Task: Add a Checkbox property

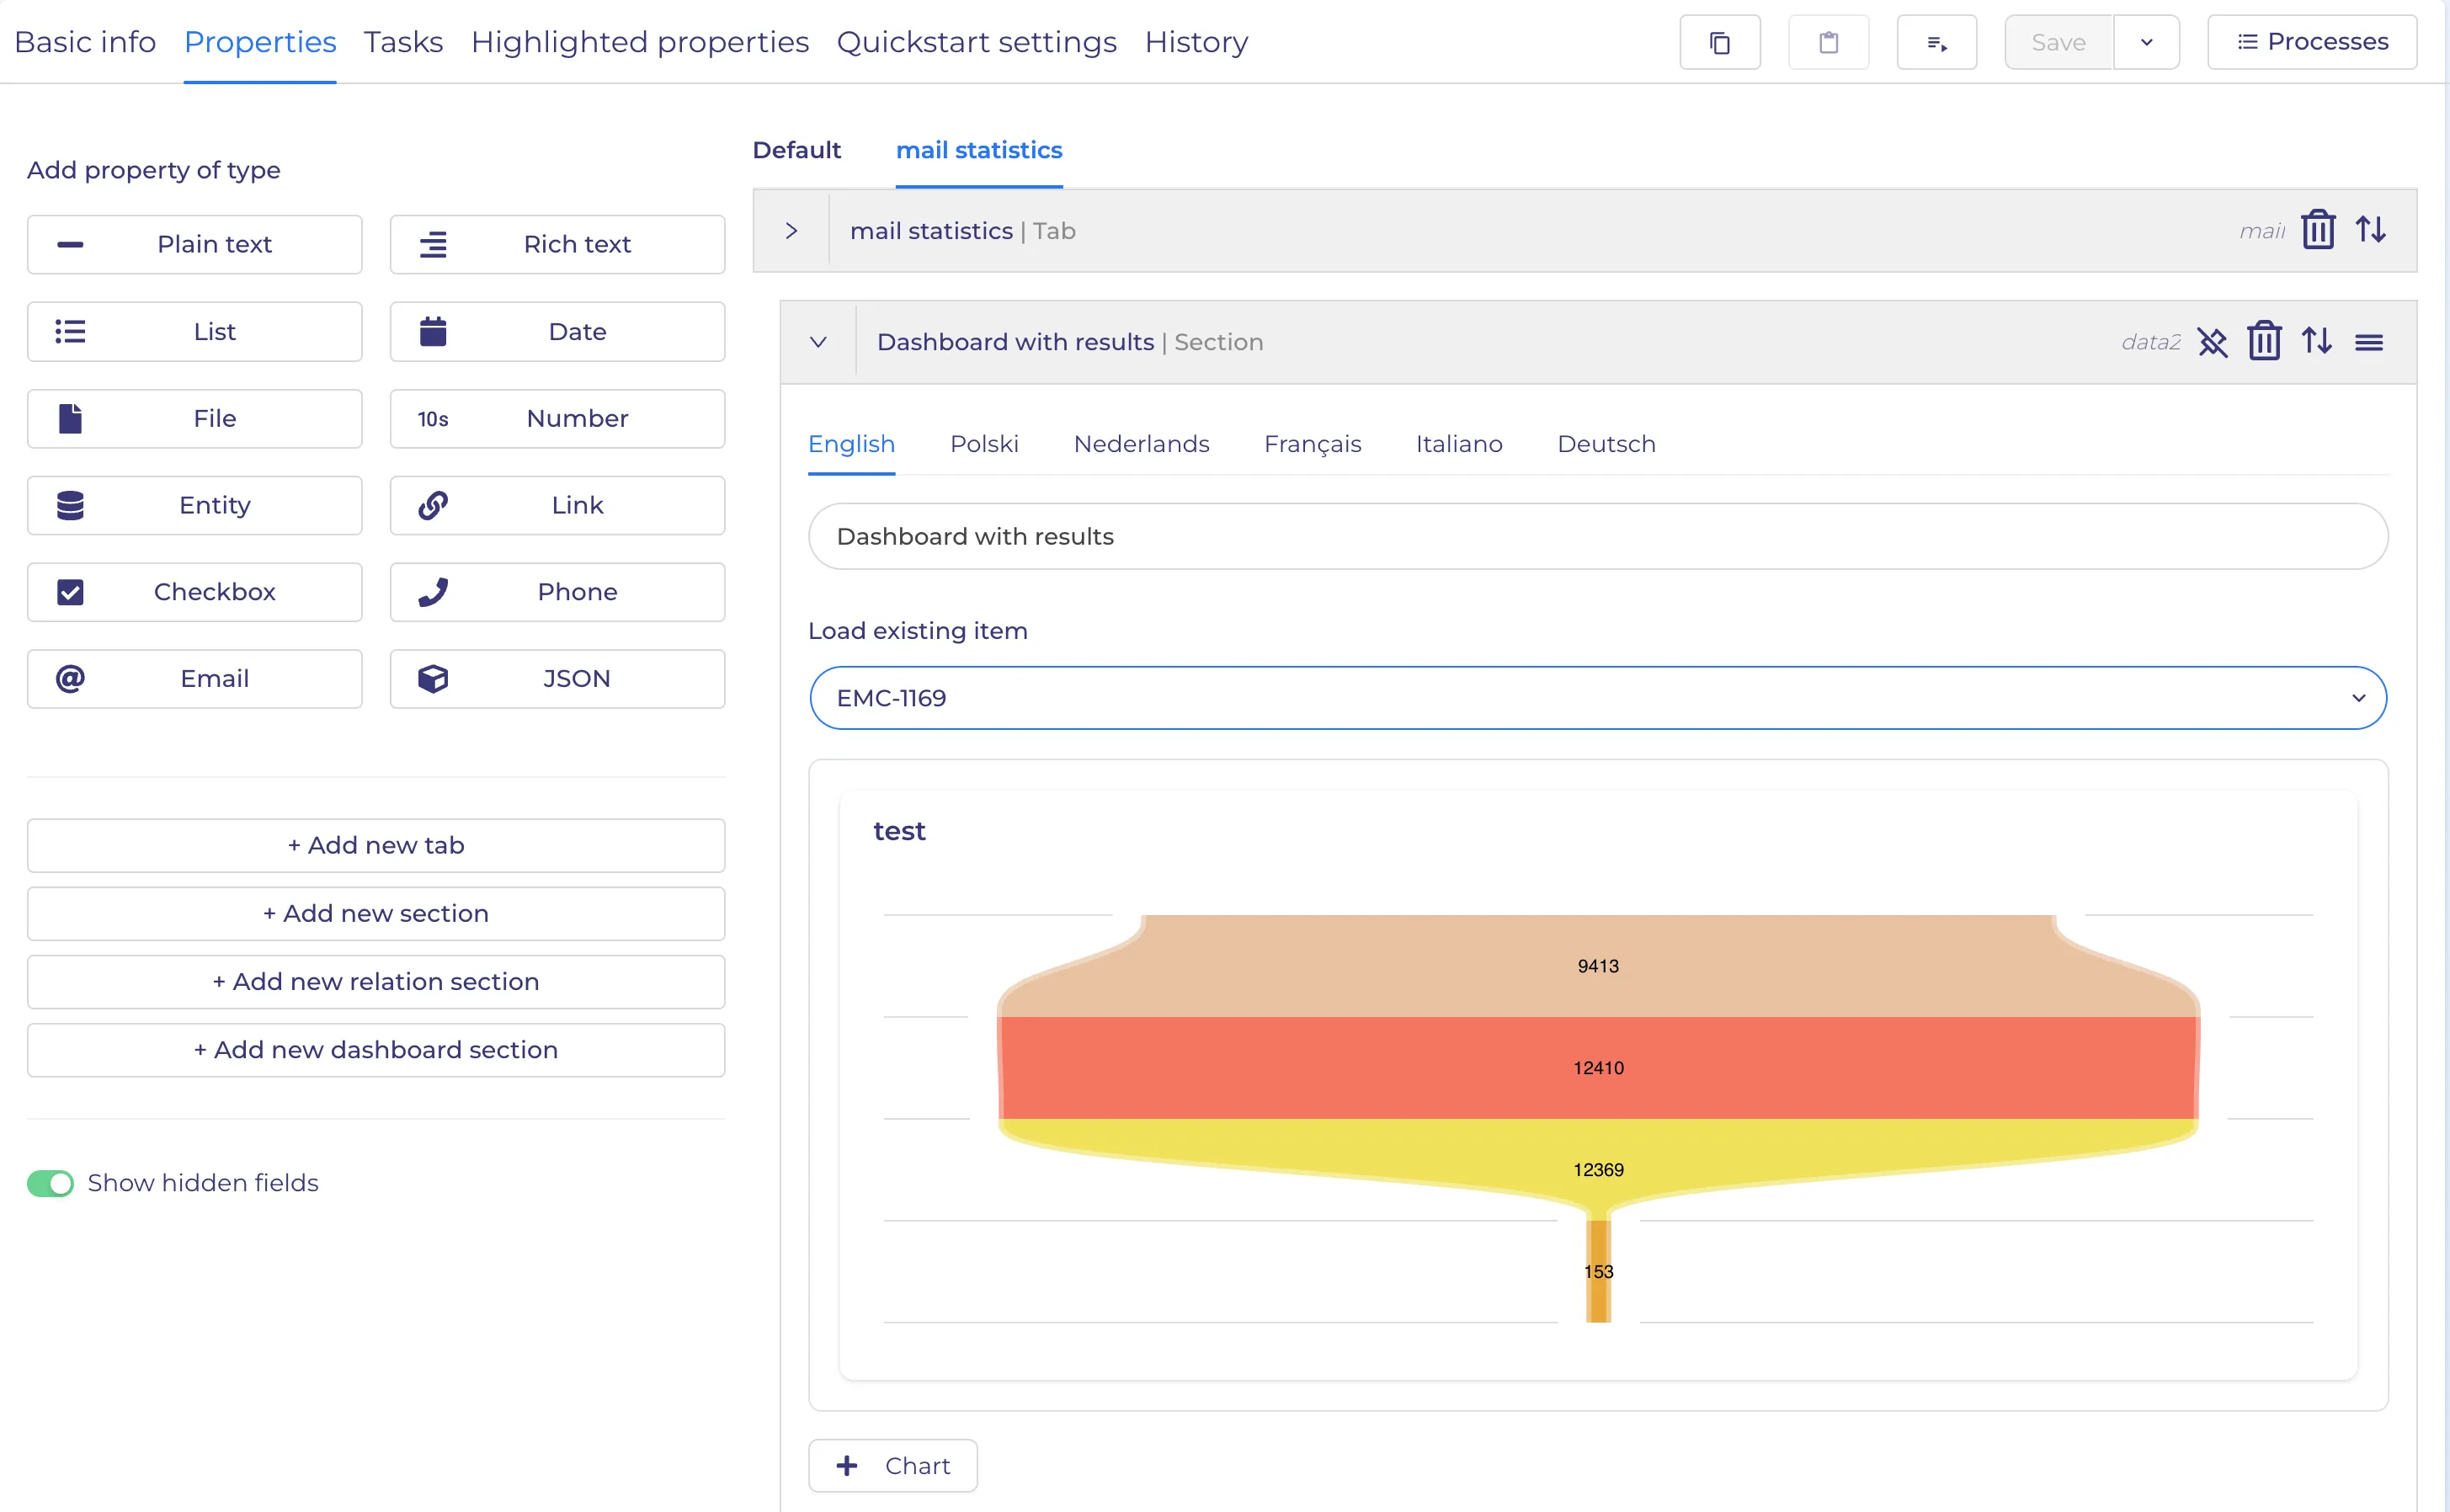Action: click(195, 592)
